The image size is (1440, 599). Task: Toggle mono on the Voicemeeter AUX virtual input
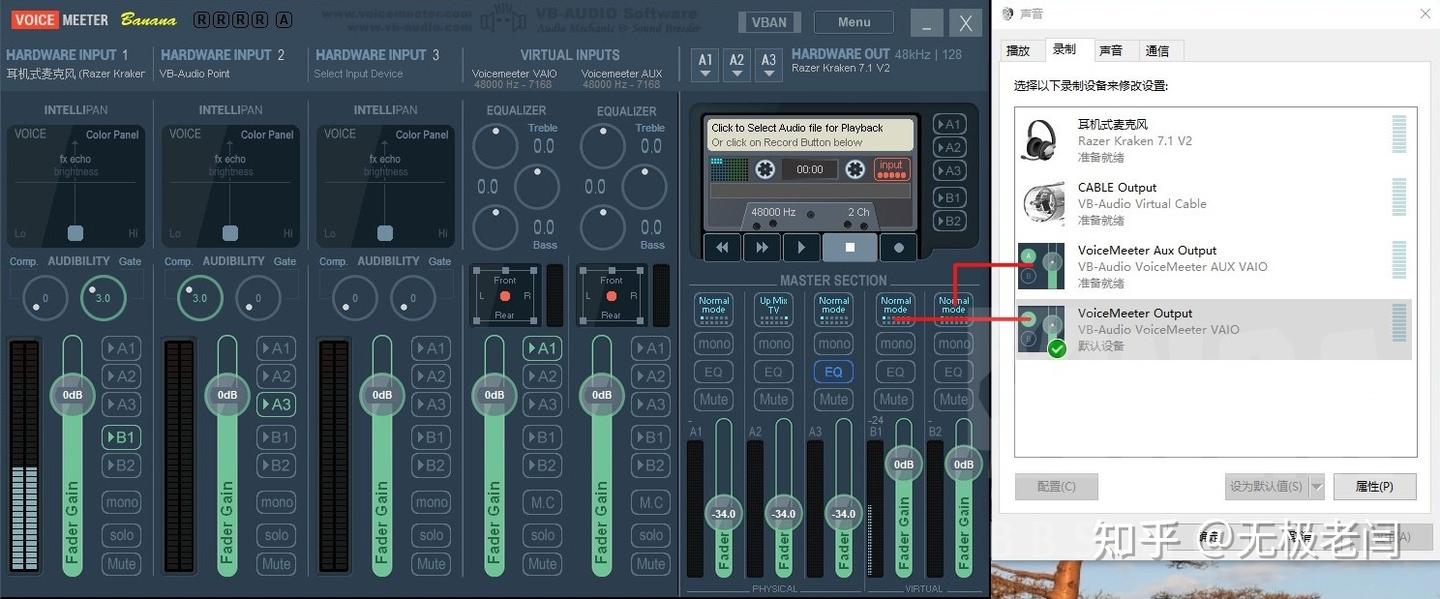[x=650, y=502]
